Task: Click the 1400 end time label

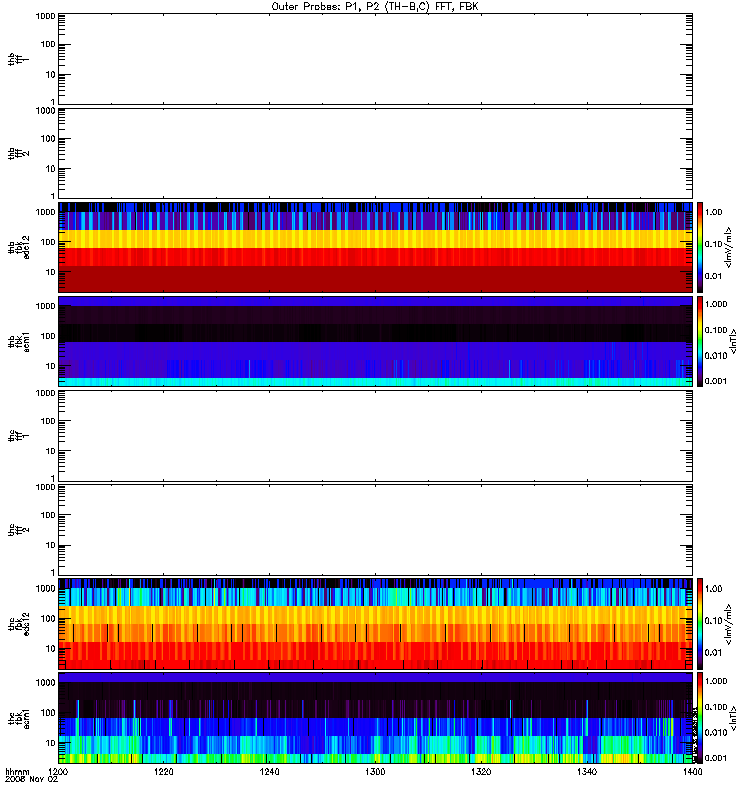Action: click(x=692, y=772)
